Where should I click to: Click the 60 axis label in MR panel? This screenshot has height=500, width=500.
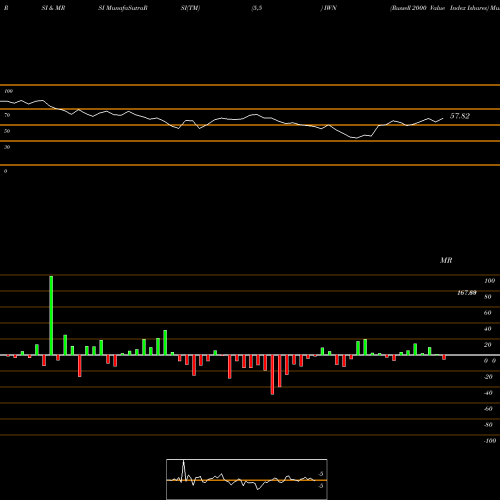click(x=488, y=313)
